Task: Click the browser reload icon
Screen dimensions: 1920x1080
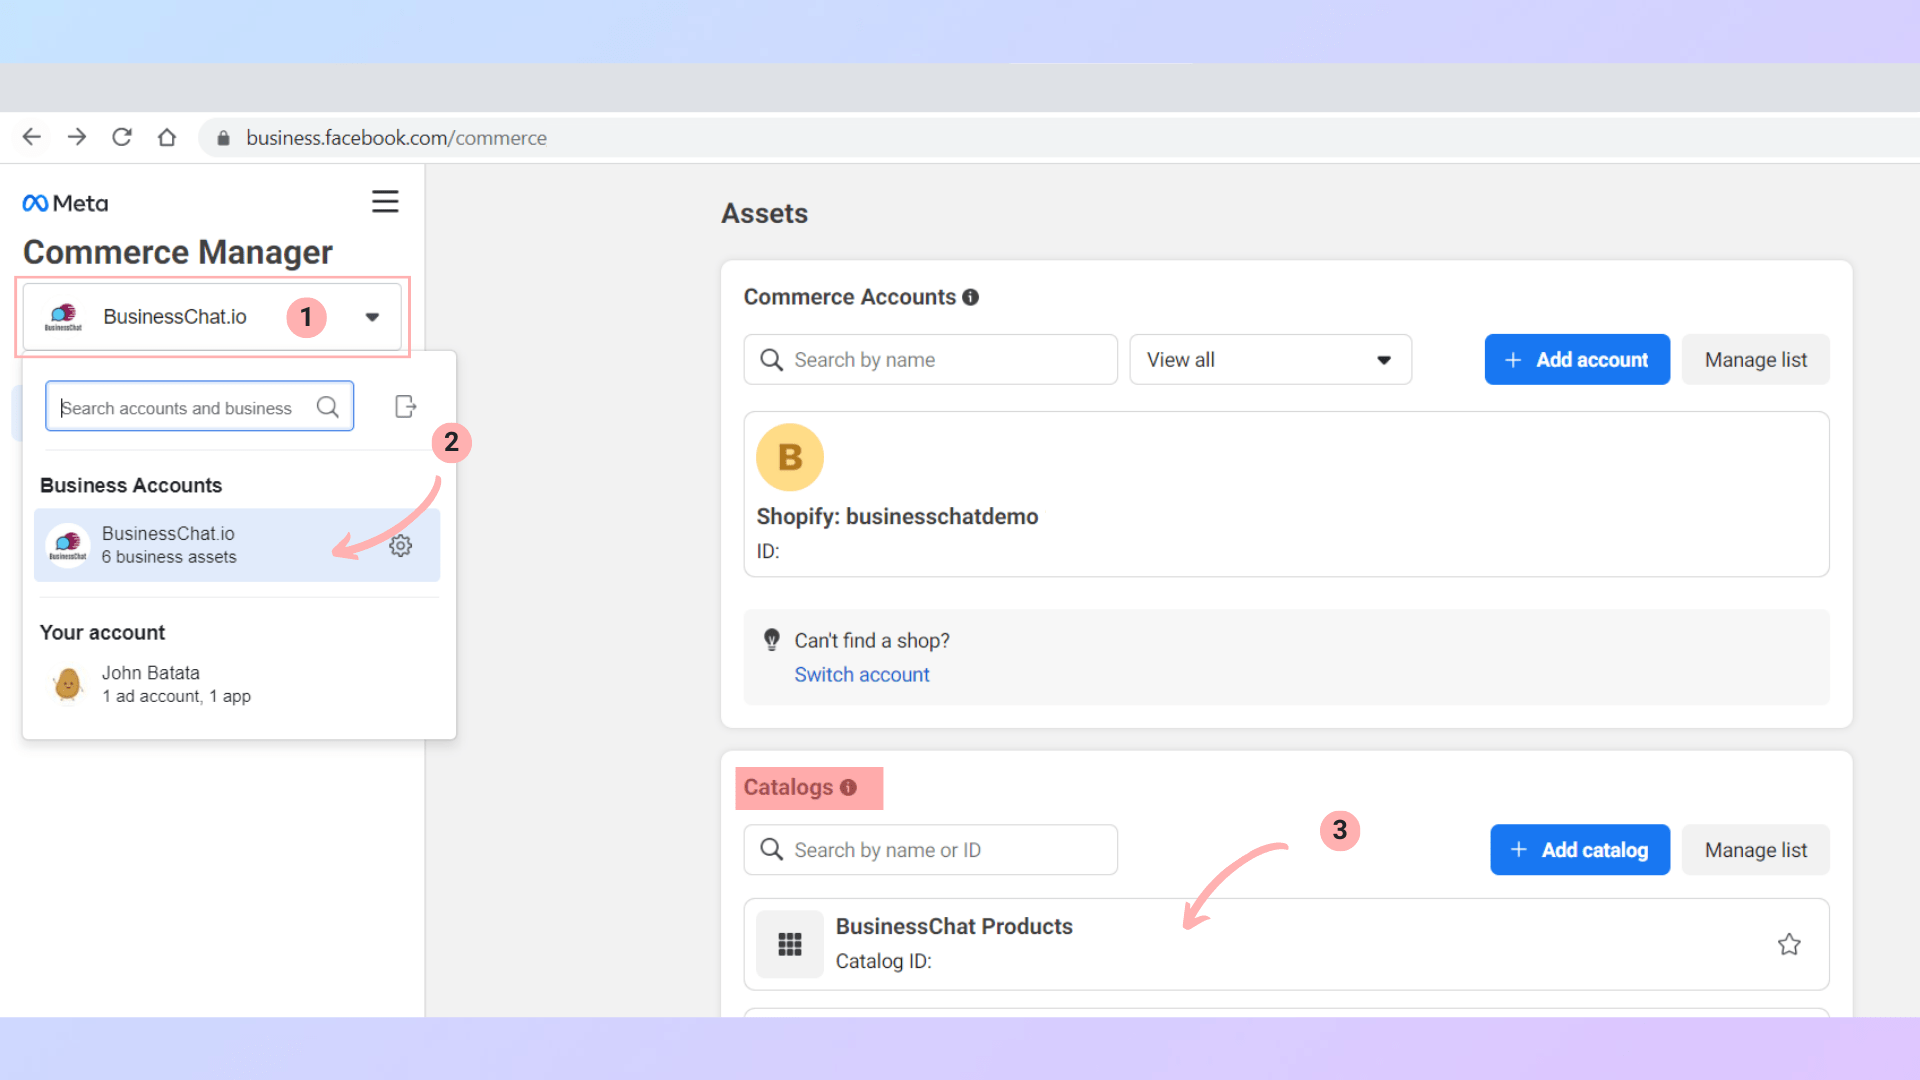Action: point(122,137)
